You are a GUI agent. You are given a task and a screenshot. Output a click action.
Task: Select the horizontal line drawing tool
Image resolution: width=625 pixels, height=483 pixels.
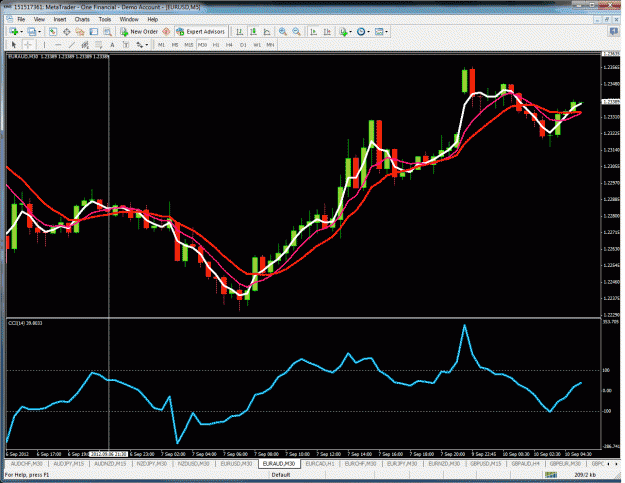coord(58,45)
